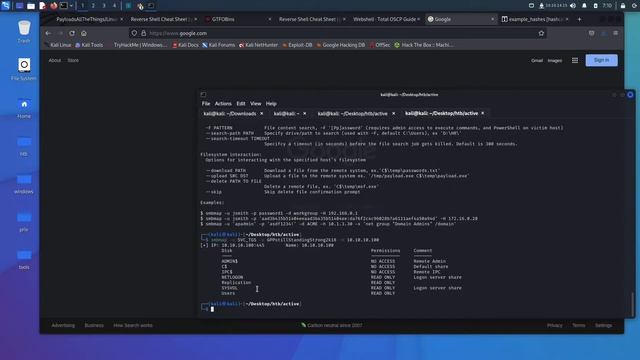
Task: Go back in Firefox
Action: click(48, 33)
